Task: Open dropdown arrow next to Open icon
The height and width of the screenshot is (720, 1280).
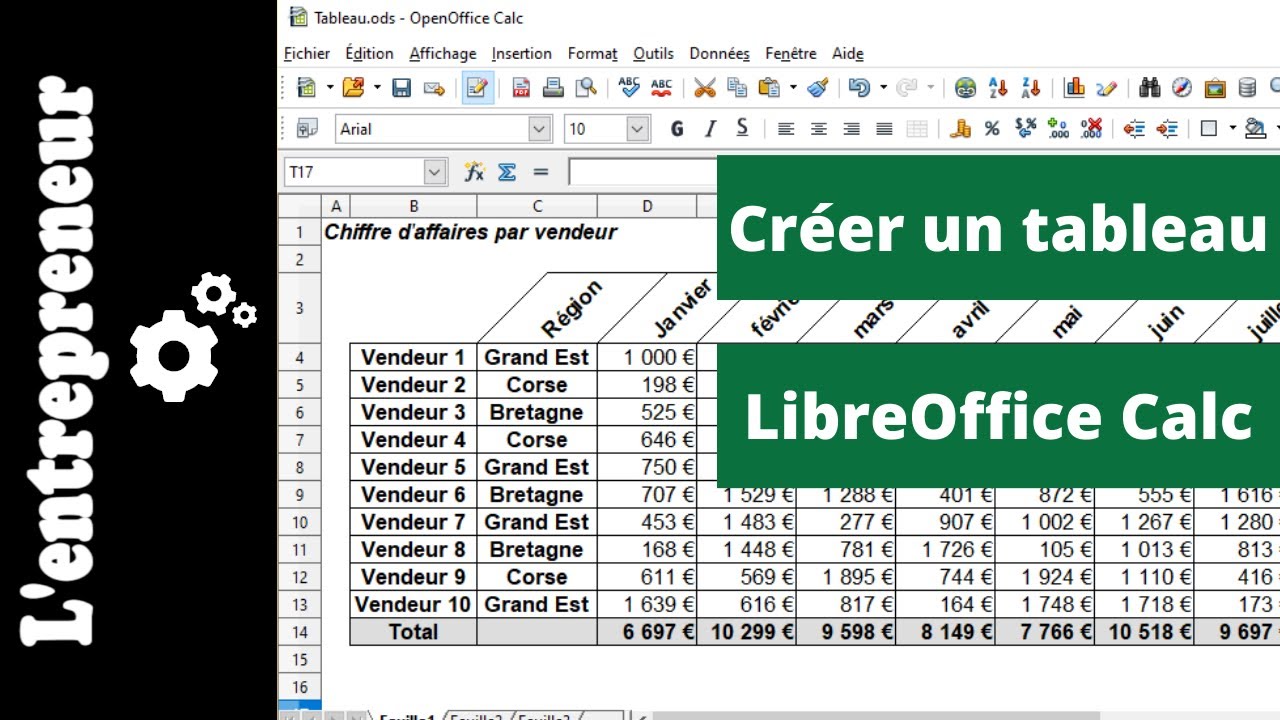Action: (x=377, y=88)
